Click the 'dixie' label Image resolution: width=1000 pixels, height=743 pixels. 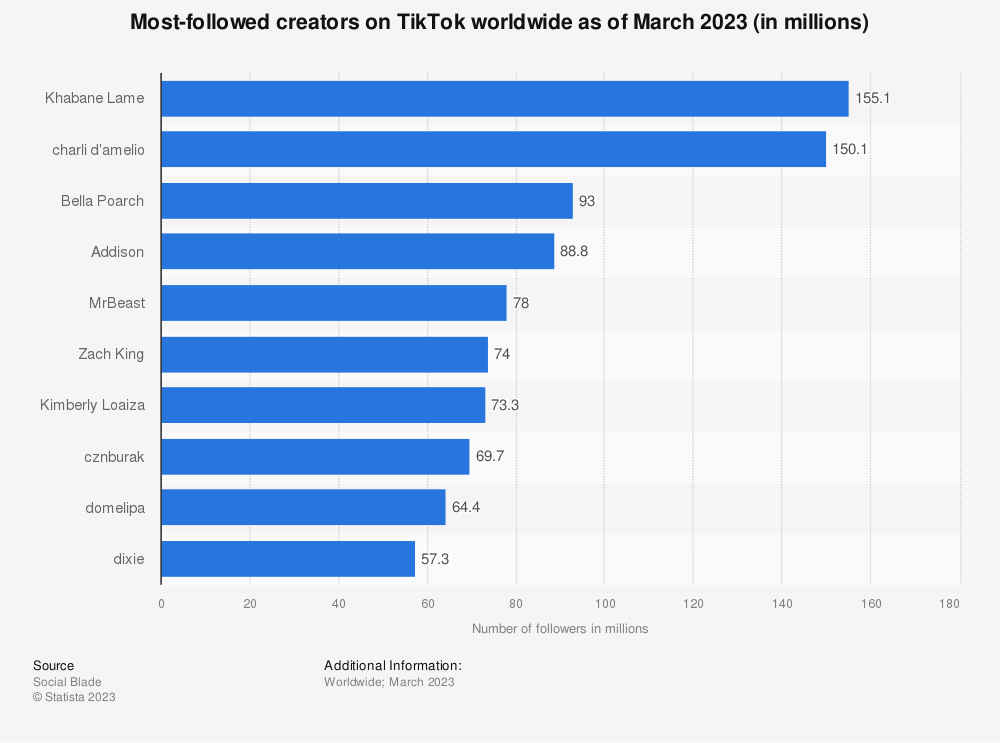[x=129, y=559]
